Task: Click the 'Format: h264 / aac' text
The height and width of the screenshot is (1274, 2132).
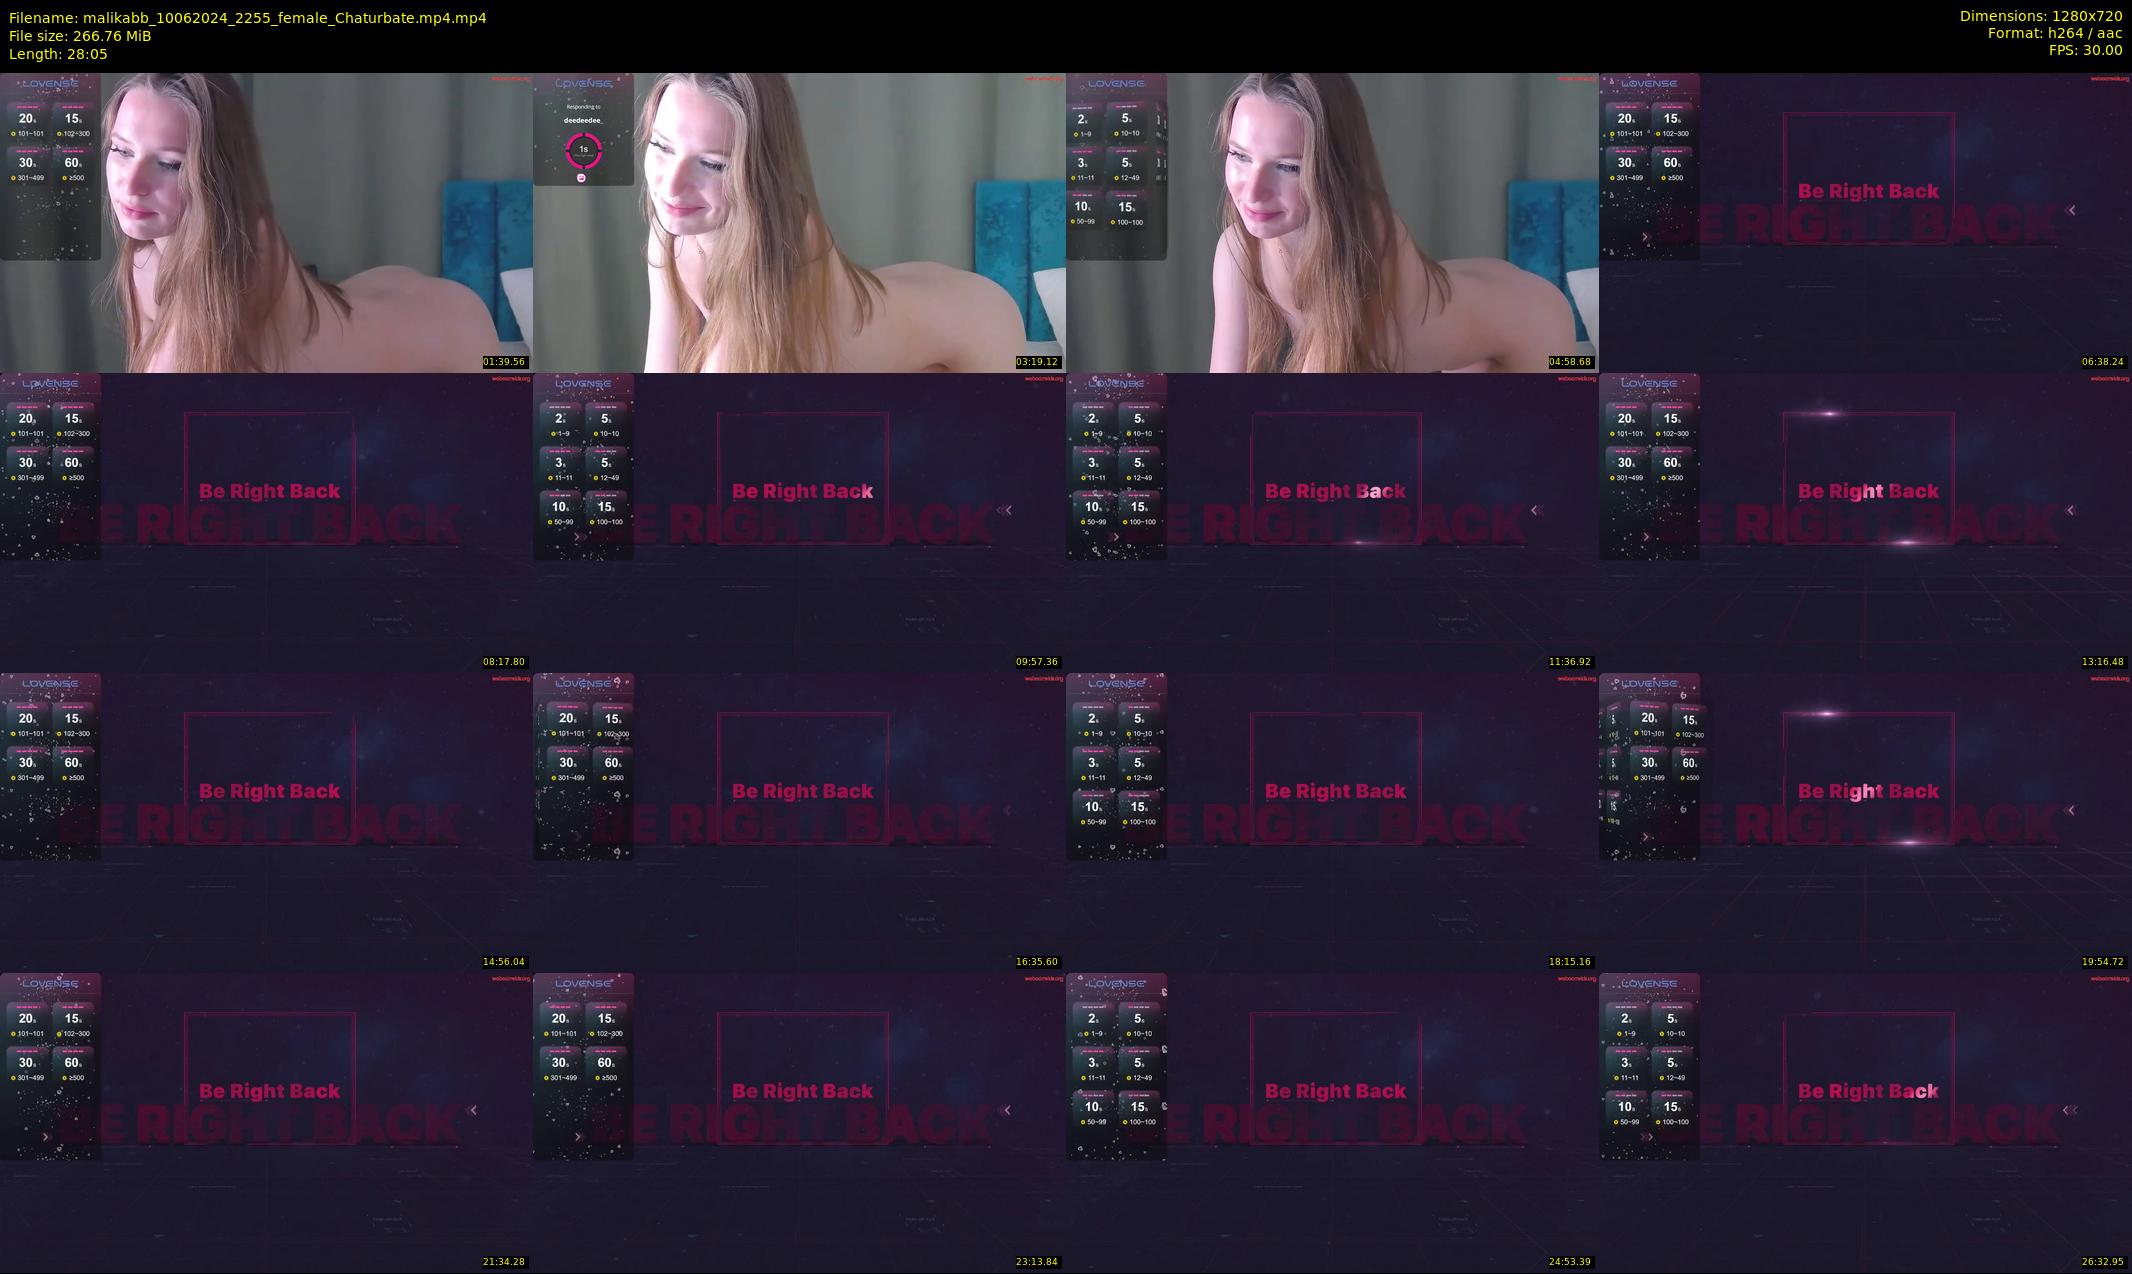Action: pyautogui.click(x=2055, y=33)
